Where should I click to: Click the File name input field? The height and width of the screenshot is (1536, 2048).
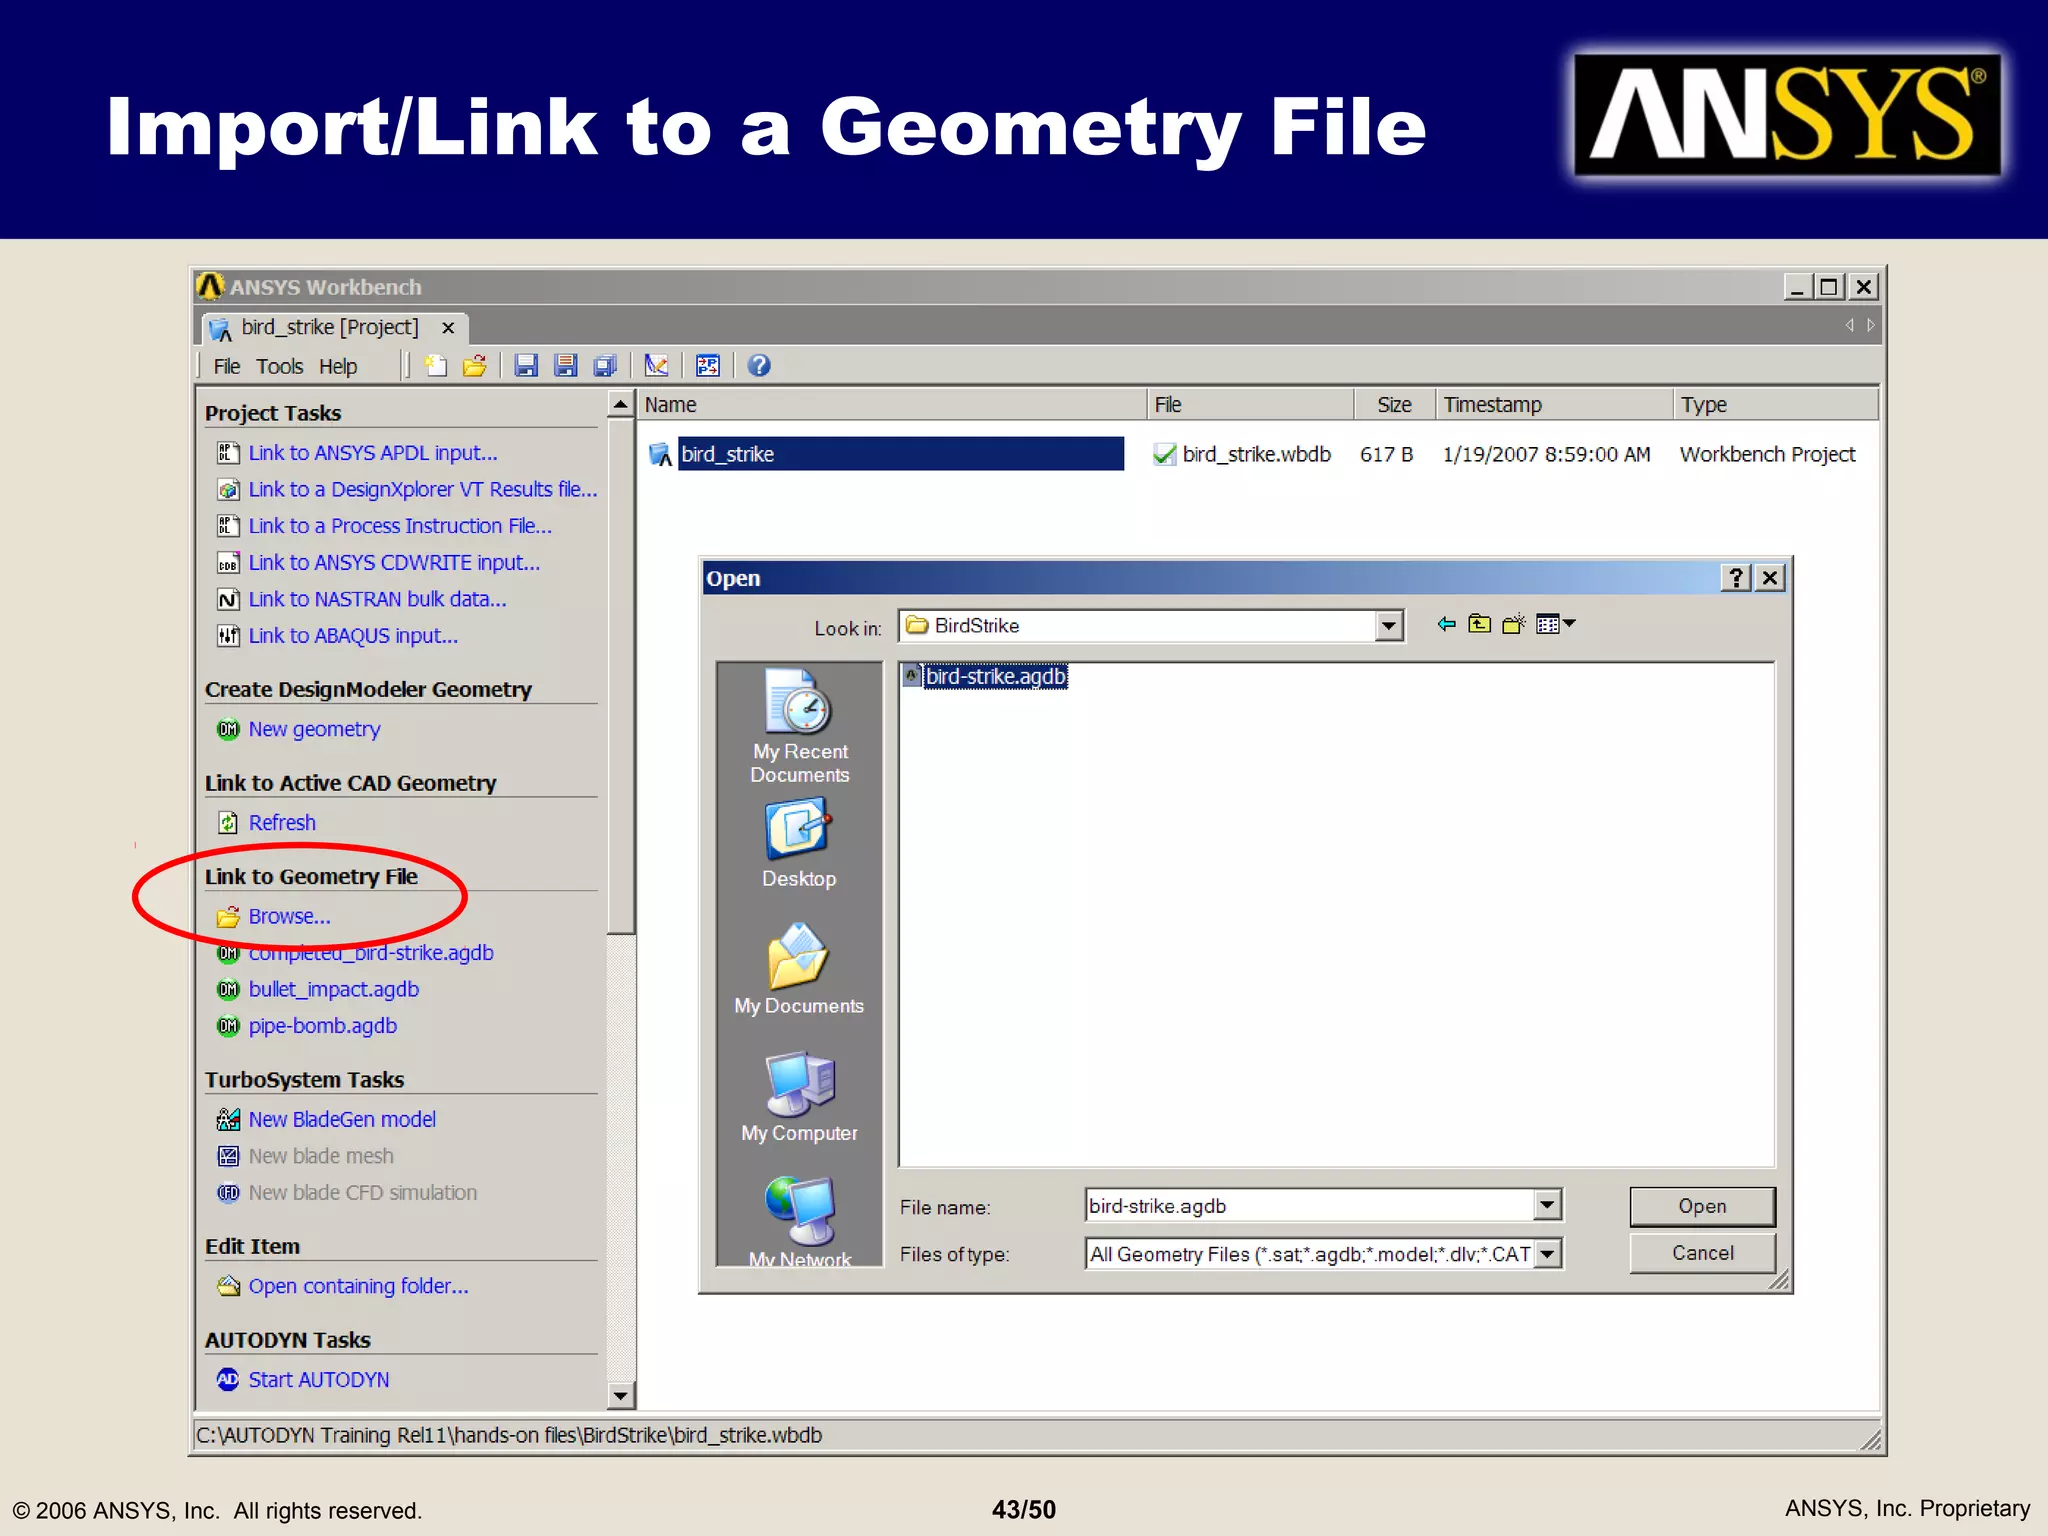tap(1310, 1205)
